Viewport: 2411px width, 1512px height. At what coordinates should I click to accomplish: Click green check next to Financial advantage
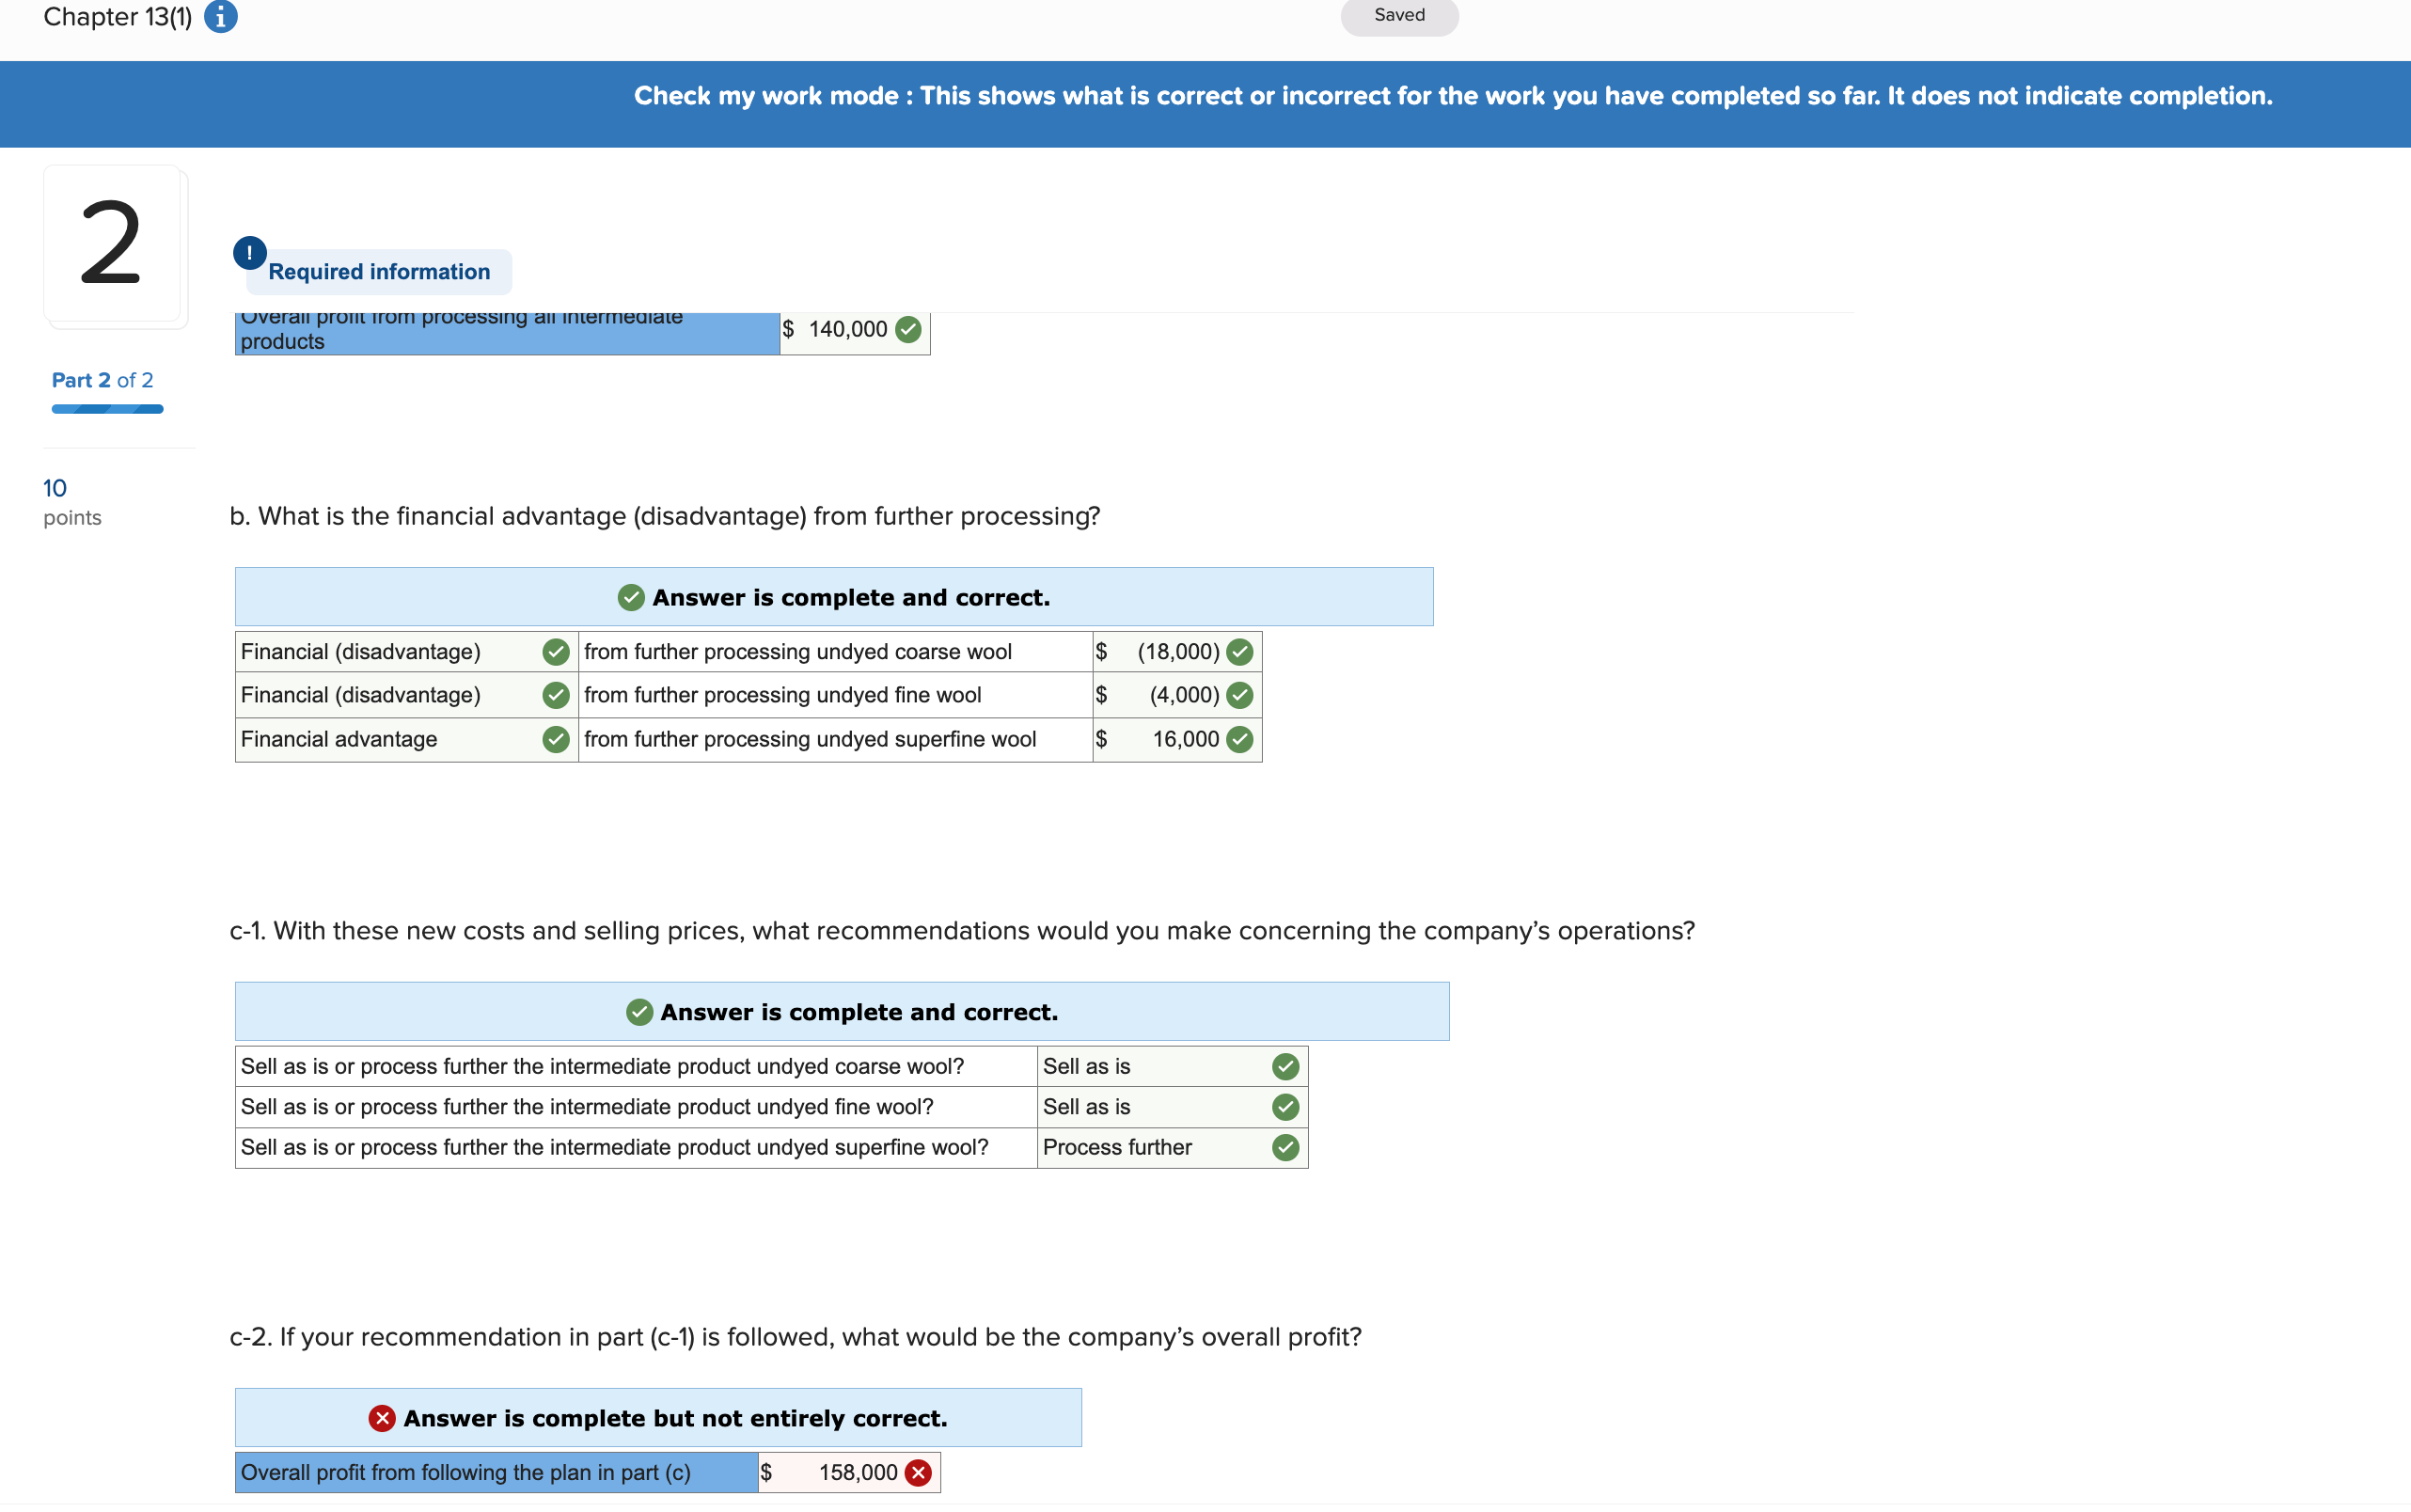(556, 740)
